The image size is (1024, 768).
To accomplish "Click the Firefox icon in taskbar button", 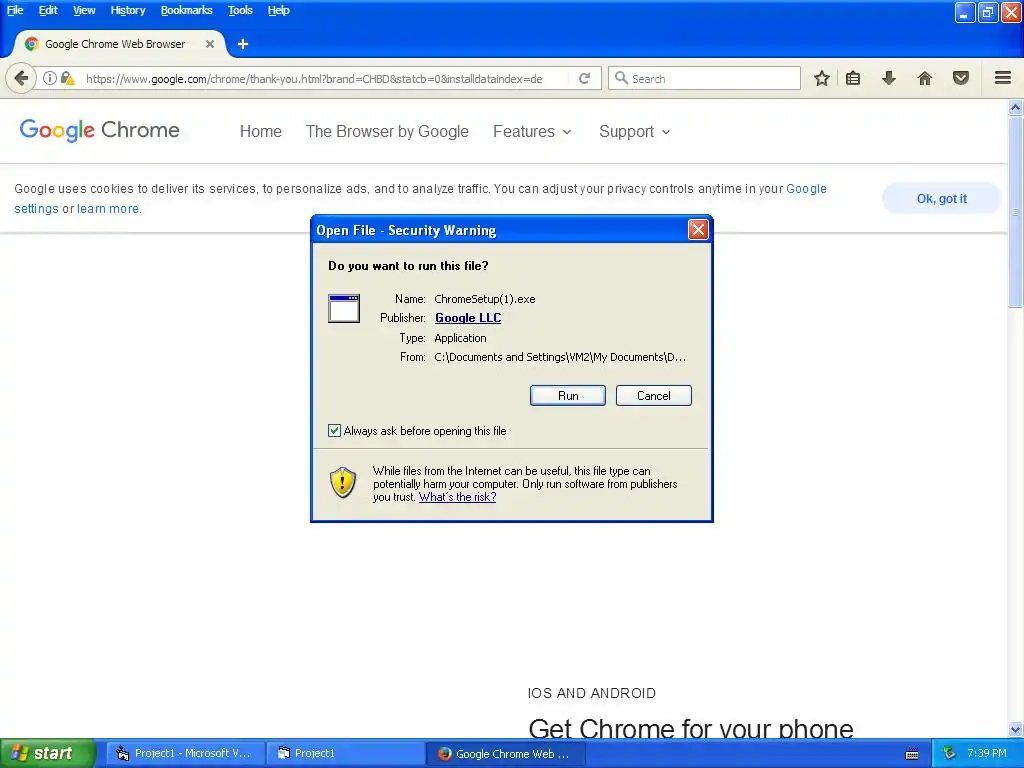I will click(445, 754).
